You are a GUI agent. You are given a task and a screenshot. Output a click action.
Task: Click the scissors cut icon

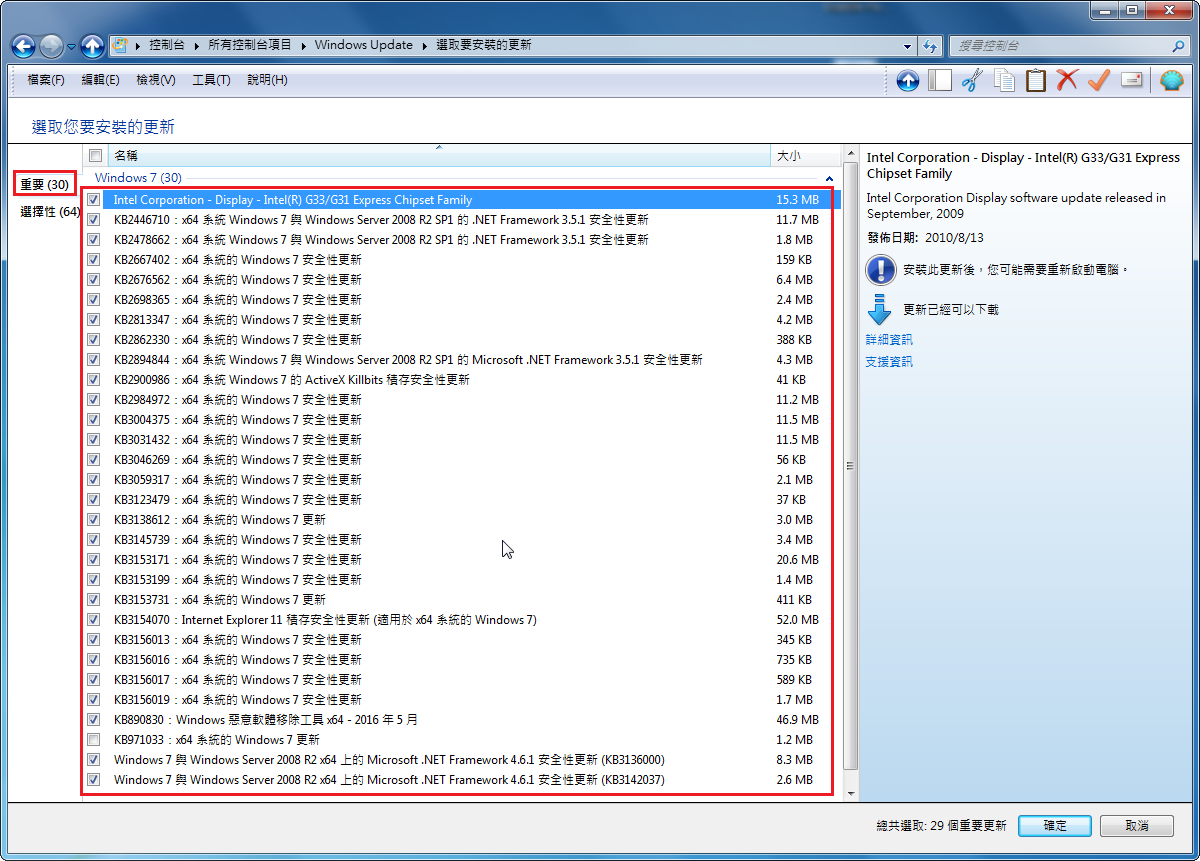tap(971, 80)
